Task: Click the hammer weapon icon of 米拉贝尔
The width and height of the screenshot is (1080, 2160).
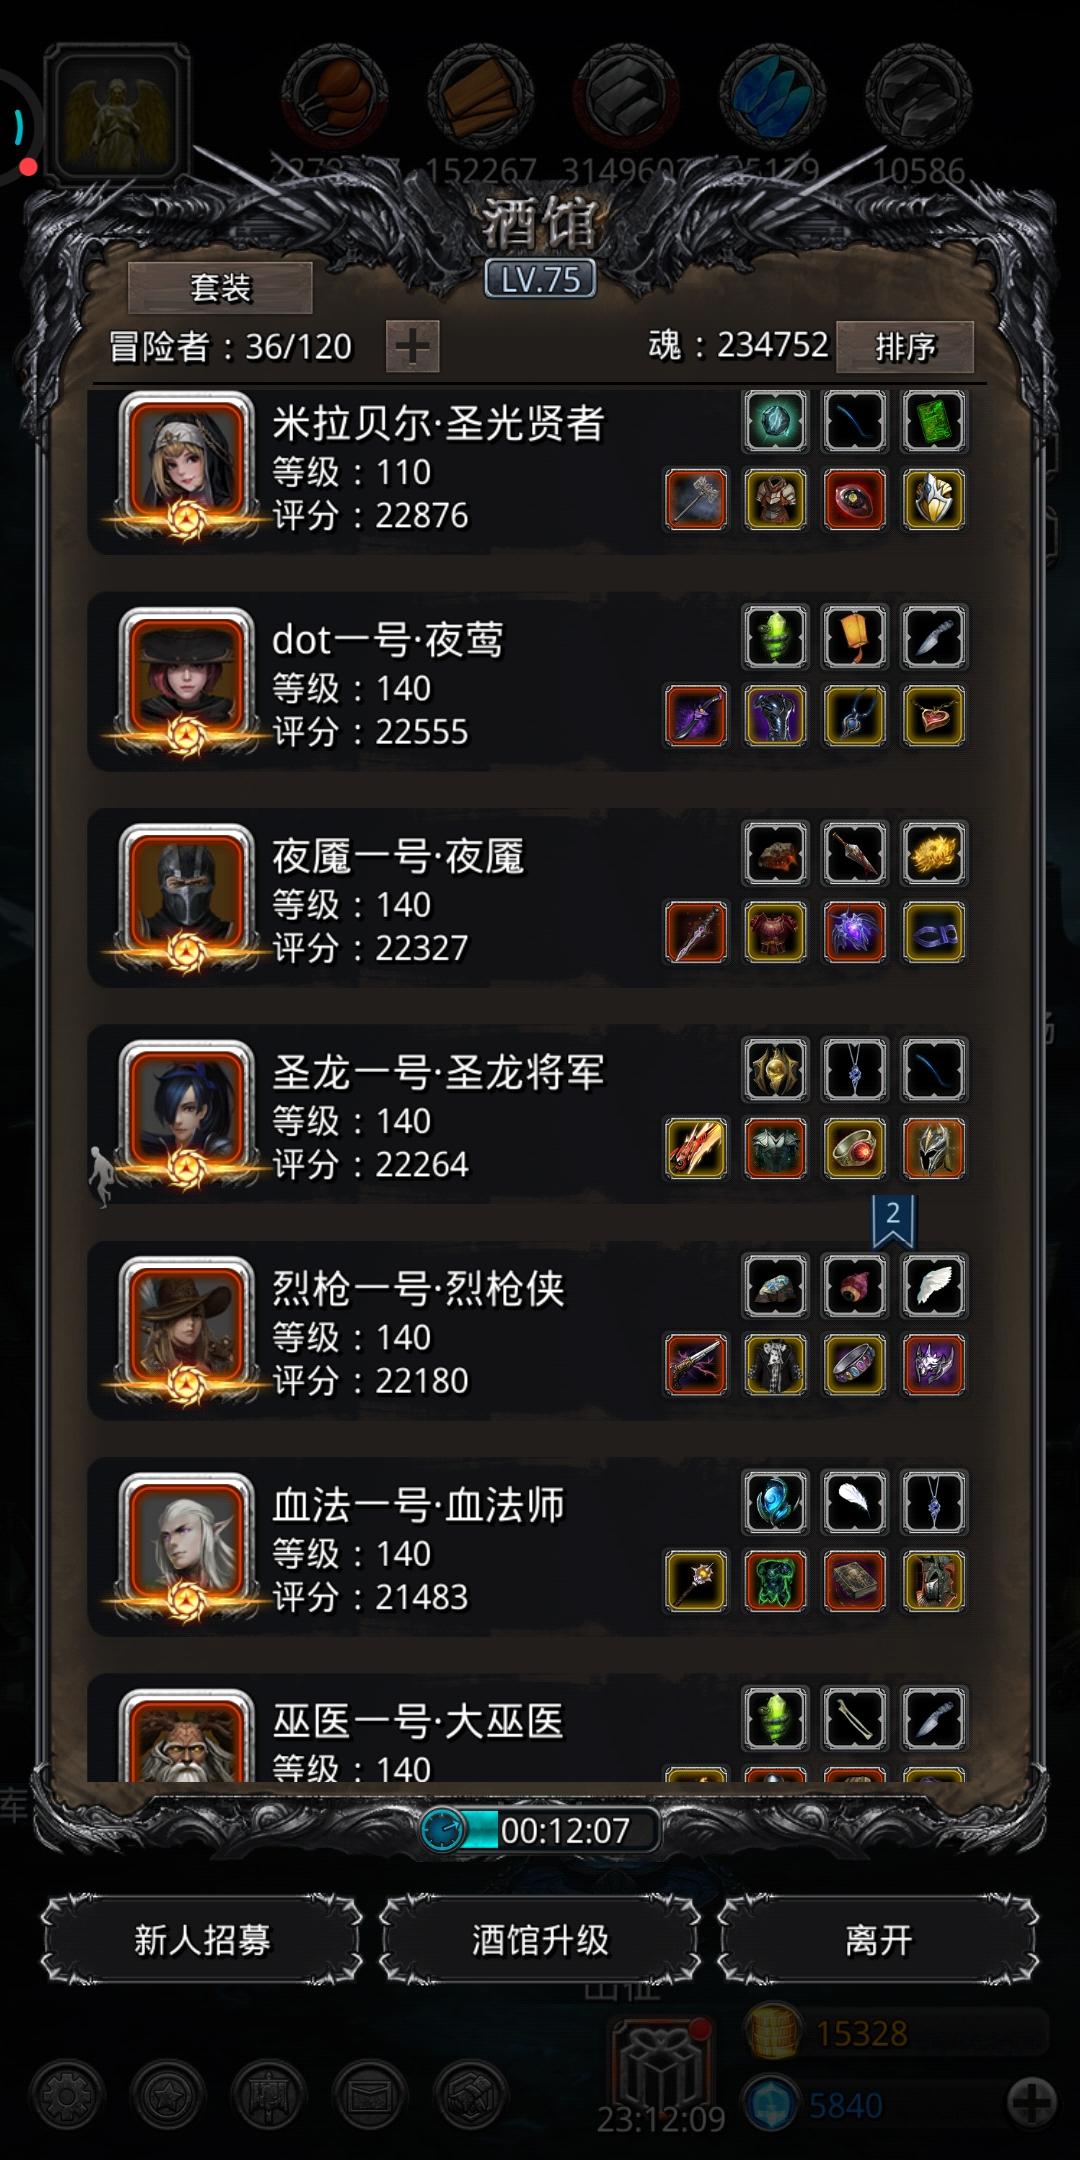Action: click(696, 499)
